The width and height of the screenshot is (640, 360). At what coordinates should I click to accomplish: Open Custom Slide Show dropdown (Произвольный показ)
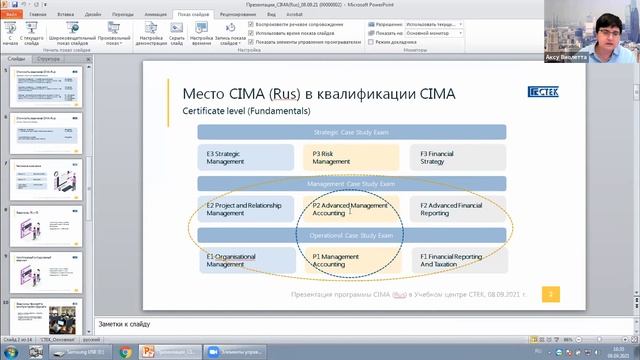click(114, 33)
